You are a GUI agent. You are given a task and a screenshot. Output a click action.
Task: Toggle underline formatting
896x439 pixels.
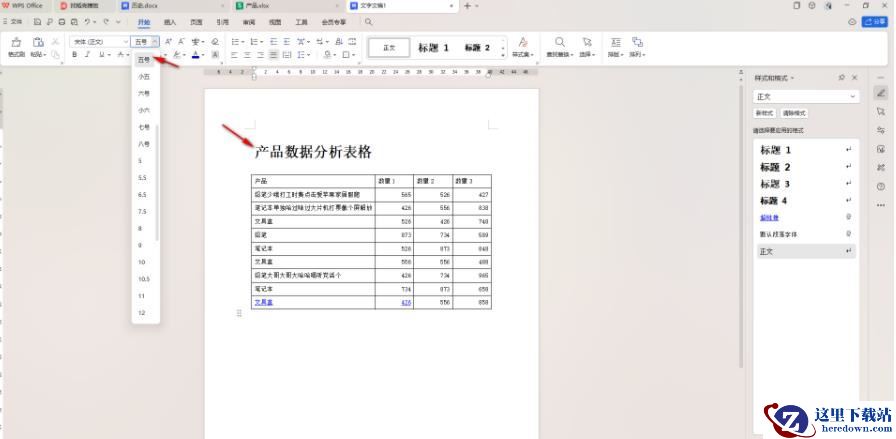[101, 55]
